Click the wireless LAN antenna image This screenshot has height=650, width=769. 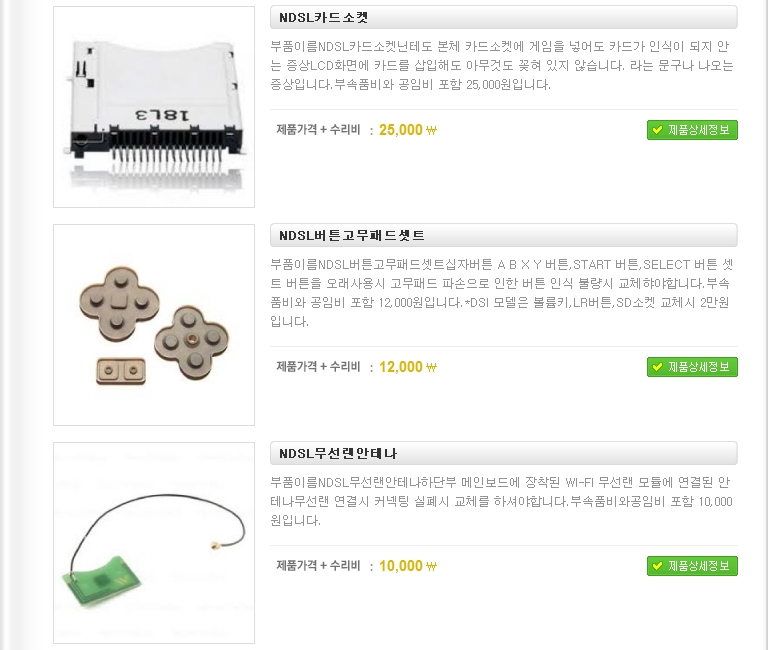(154, 543)
